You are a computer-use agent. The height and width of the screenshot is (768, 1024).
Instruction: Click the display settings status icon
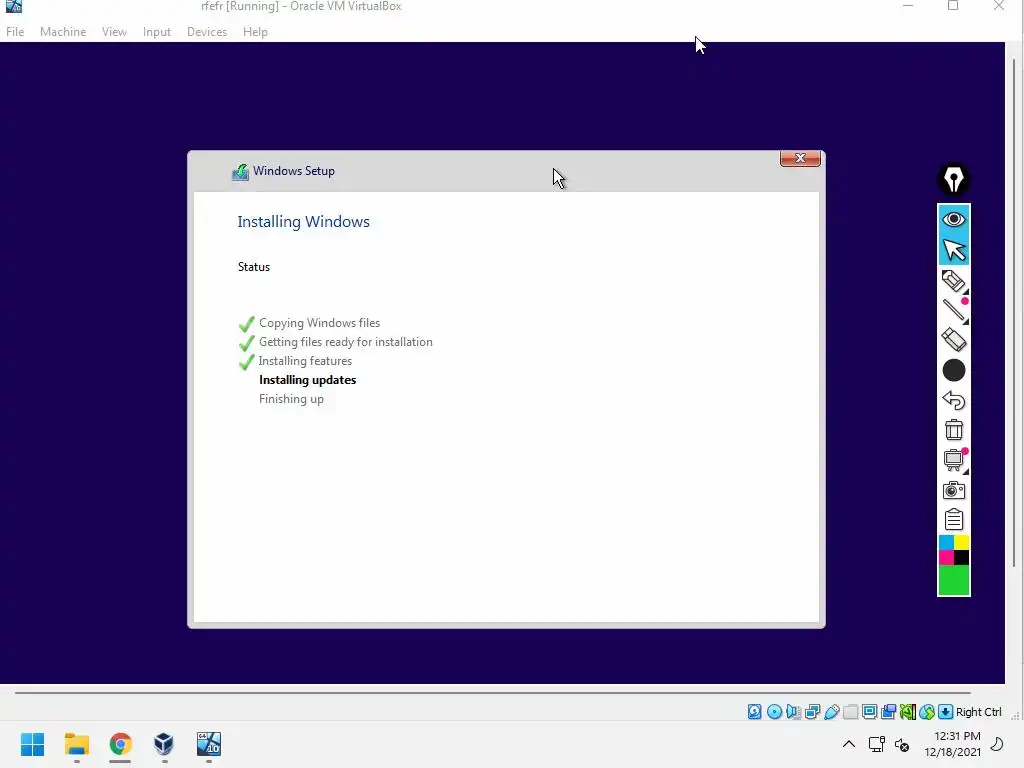[x=869, y=712]
